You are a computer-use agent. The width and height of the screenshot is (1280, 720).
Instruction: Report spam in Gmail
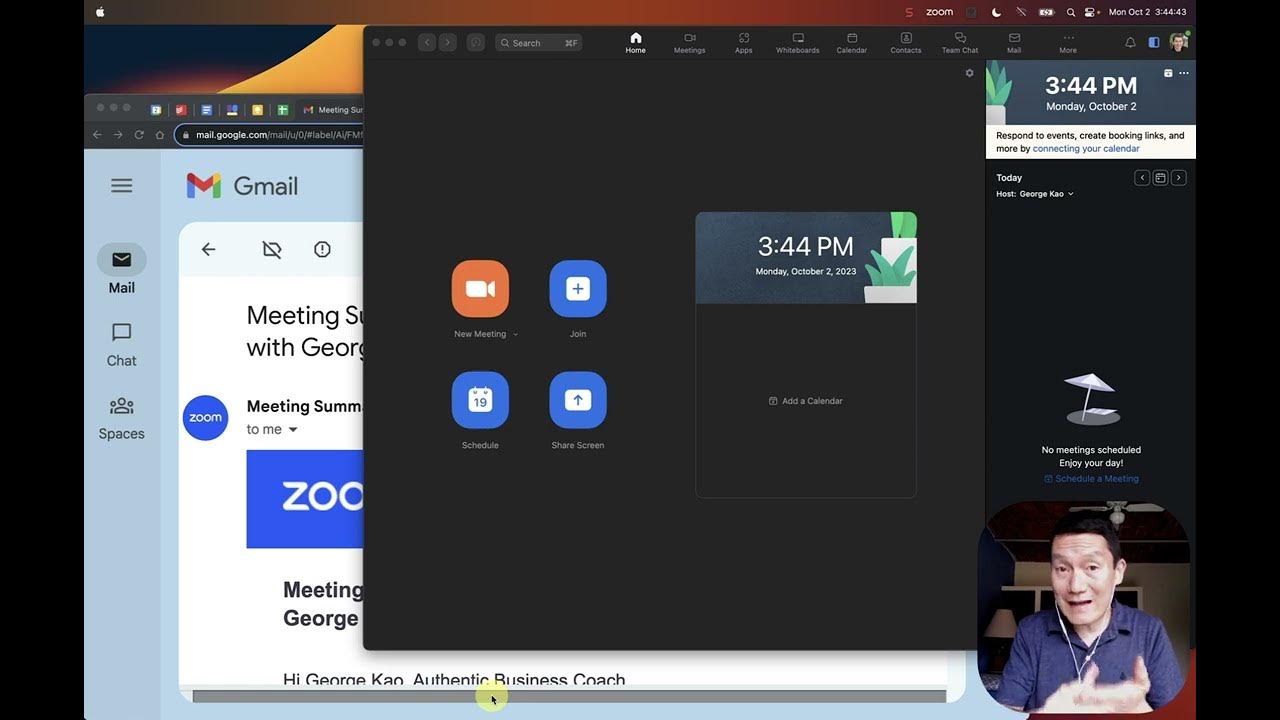pyautogui.click(x=322, y=250)
